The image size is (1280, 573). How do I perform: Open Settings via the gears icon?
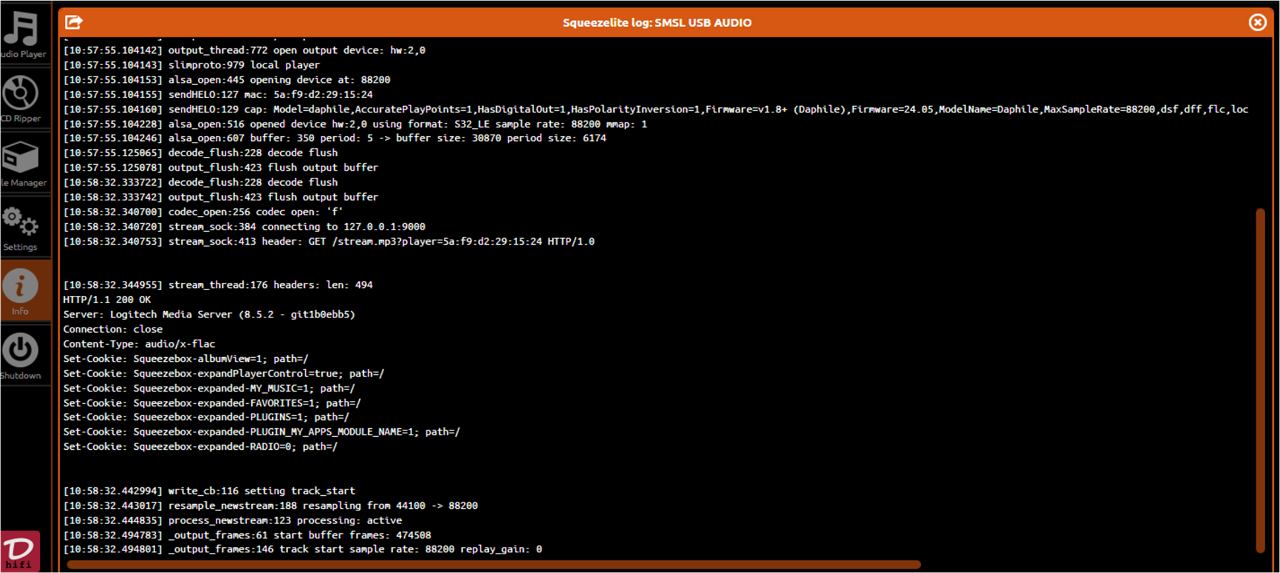point(19,222)
